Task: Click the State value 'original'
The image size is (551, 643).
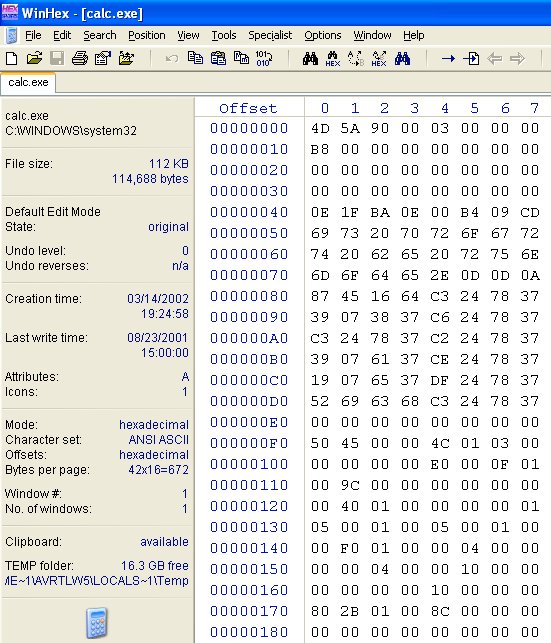Action: 168,227
